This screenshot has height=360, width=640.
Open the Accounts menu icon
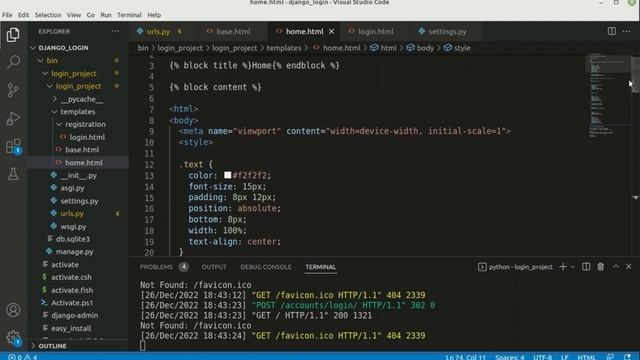point(13,310)
